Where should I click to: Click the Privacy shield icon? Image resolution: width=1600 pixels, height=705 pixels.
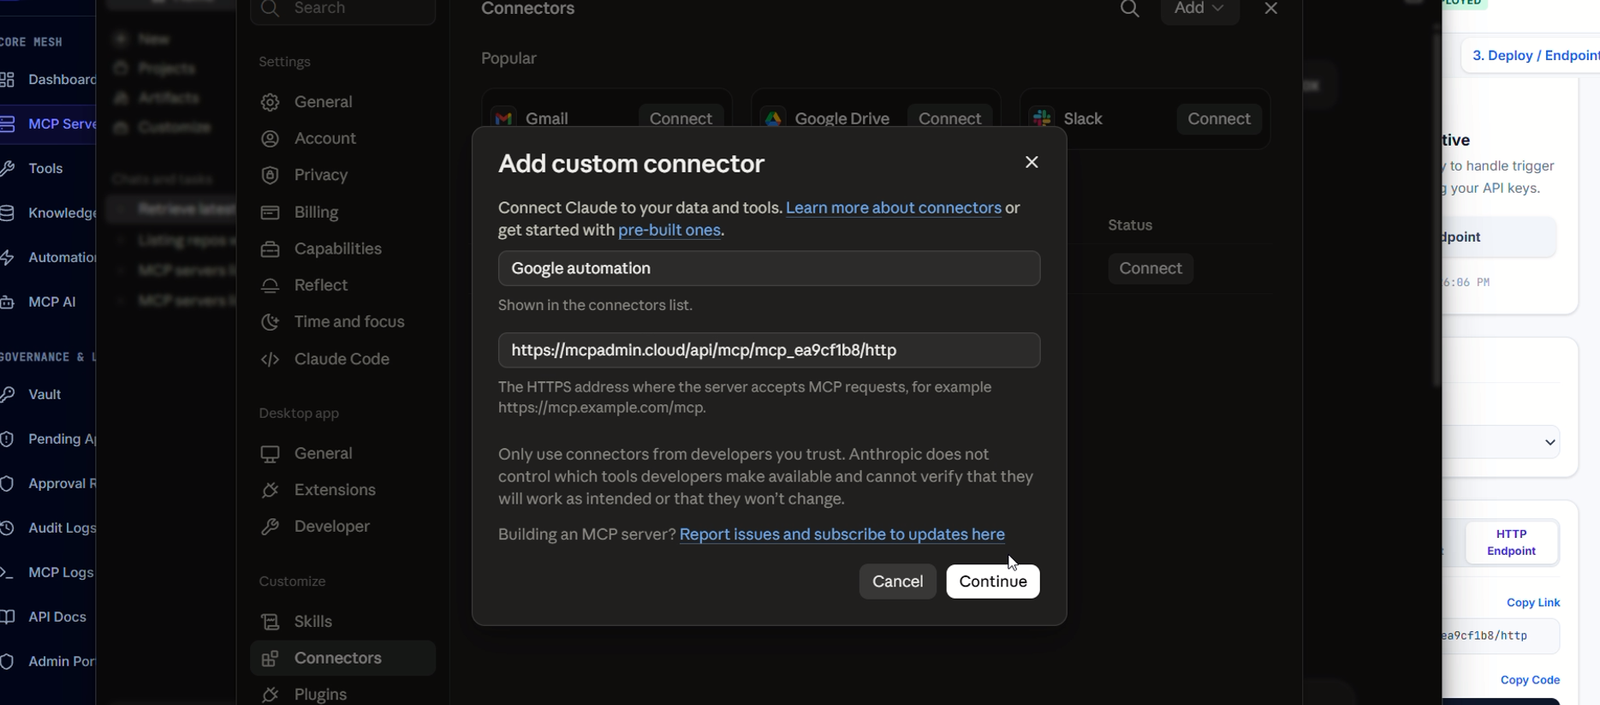coord(270,175)
